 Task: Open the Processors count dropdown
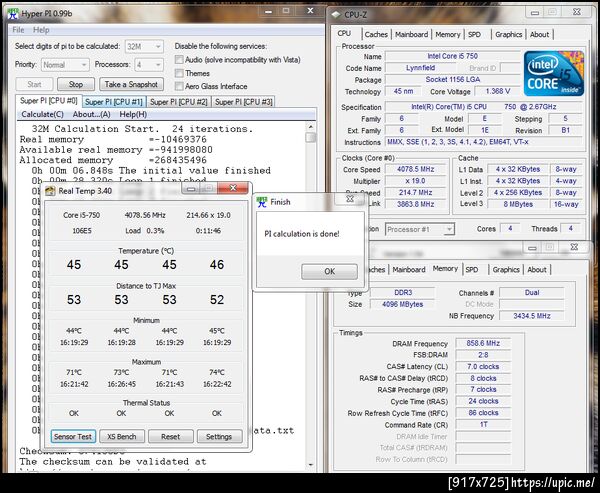pos(149,65)
